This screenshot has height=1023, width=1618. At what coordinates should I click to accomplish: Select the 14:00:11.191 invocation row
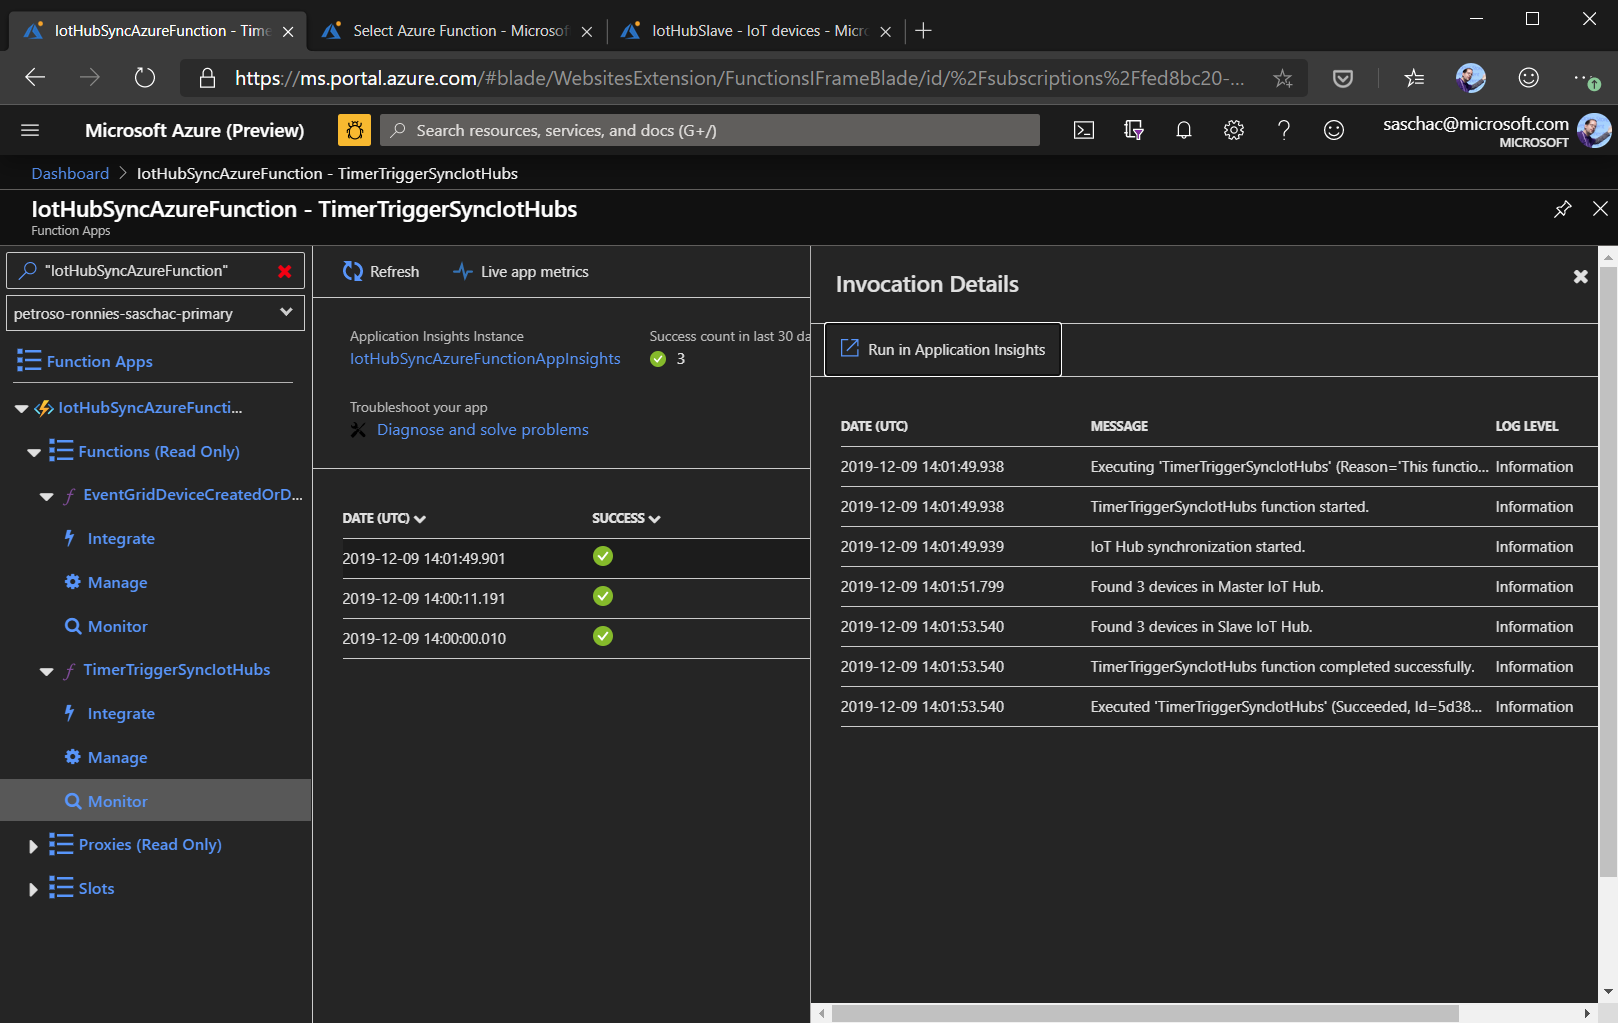click(576, 598)
